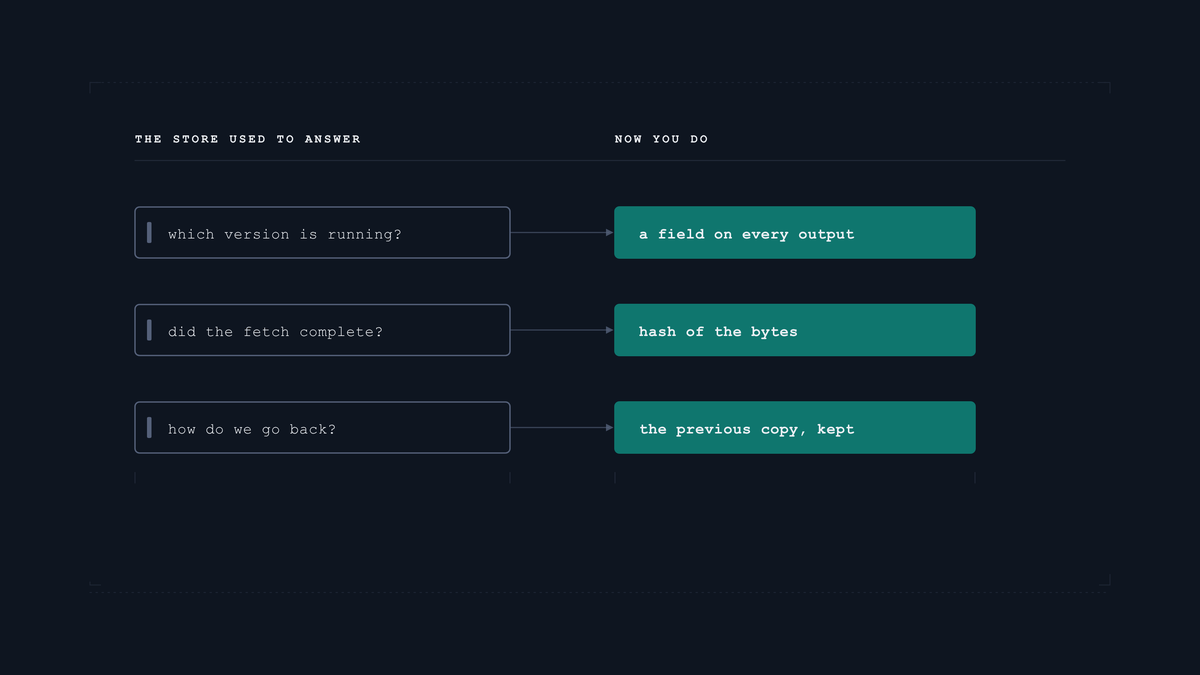The width and height of the screenshot is (1200, 675).
Task: Click the heading 'THE STORE USED TO ANSWER'
Action: click(248, 139)
